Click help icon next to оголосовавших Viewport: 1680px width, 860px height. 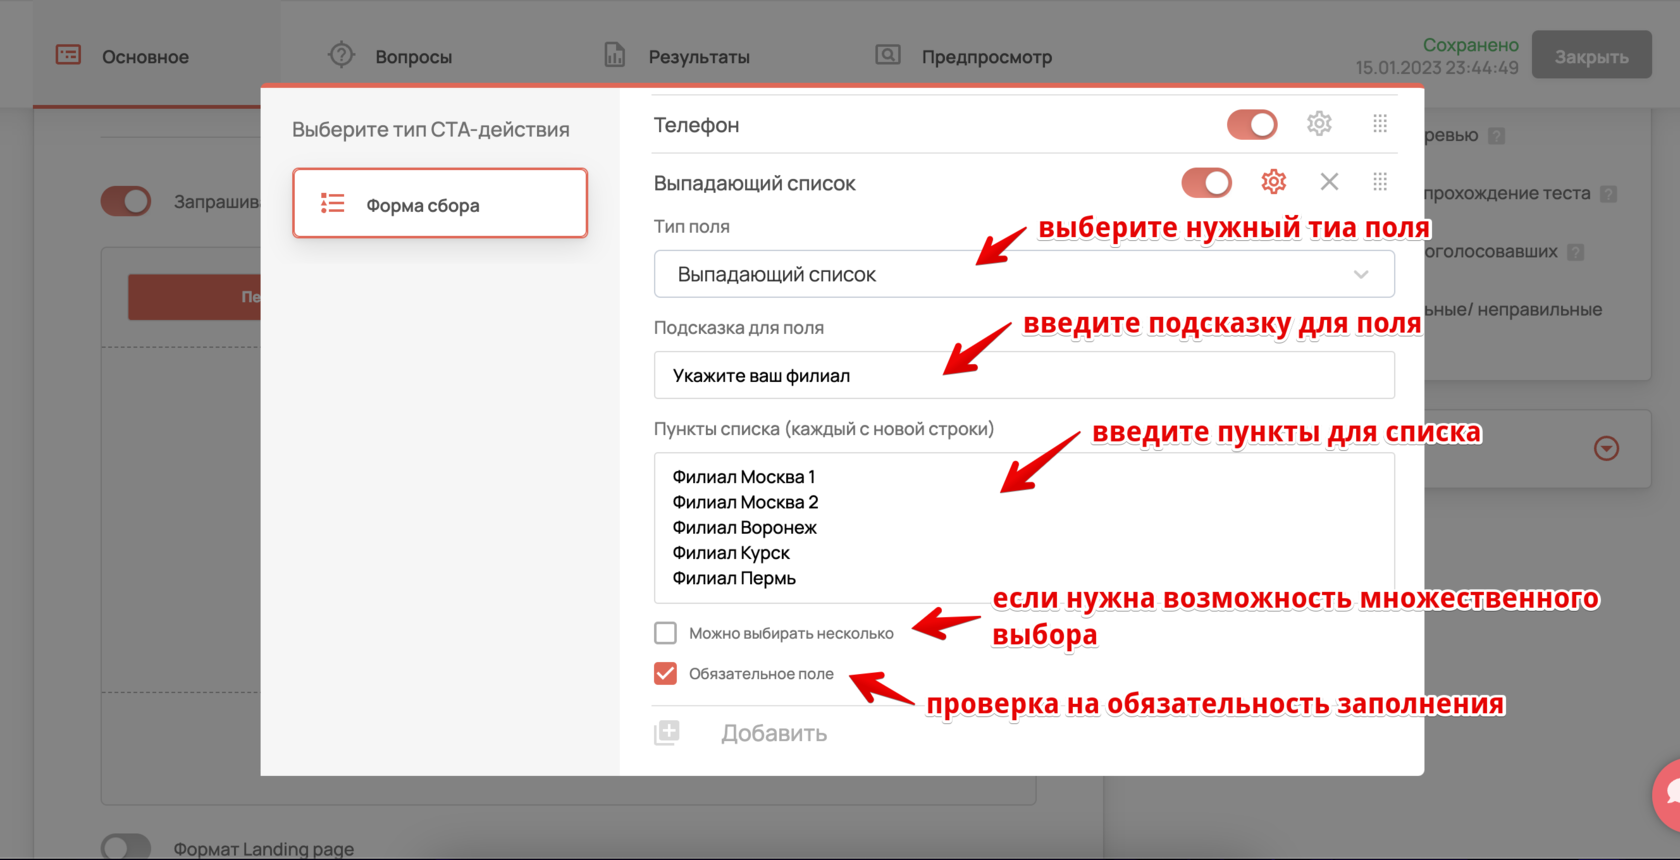pyautogui.click(x=1576, y=252)
